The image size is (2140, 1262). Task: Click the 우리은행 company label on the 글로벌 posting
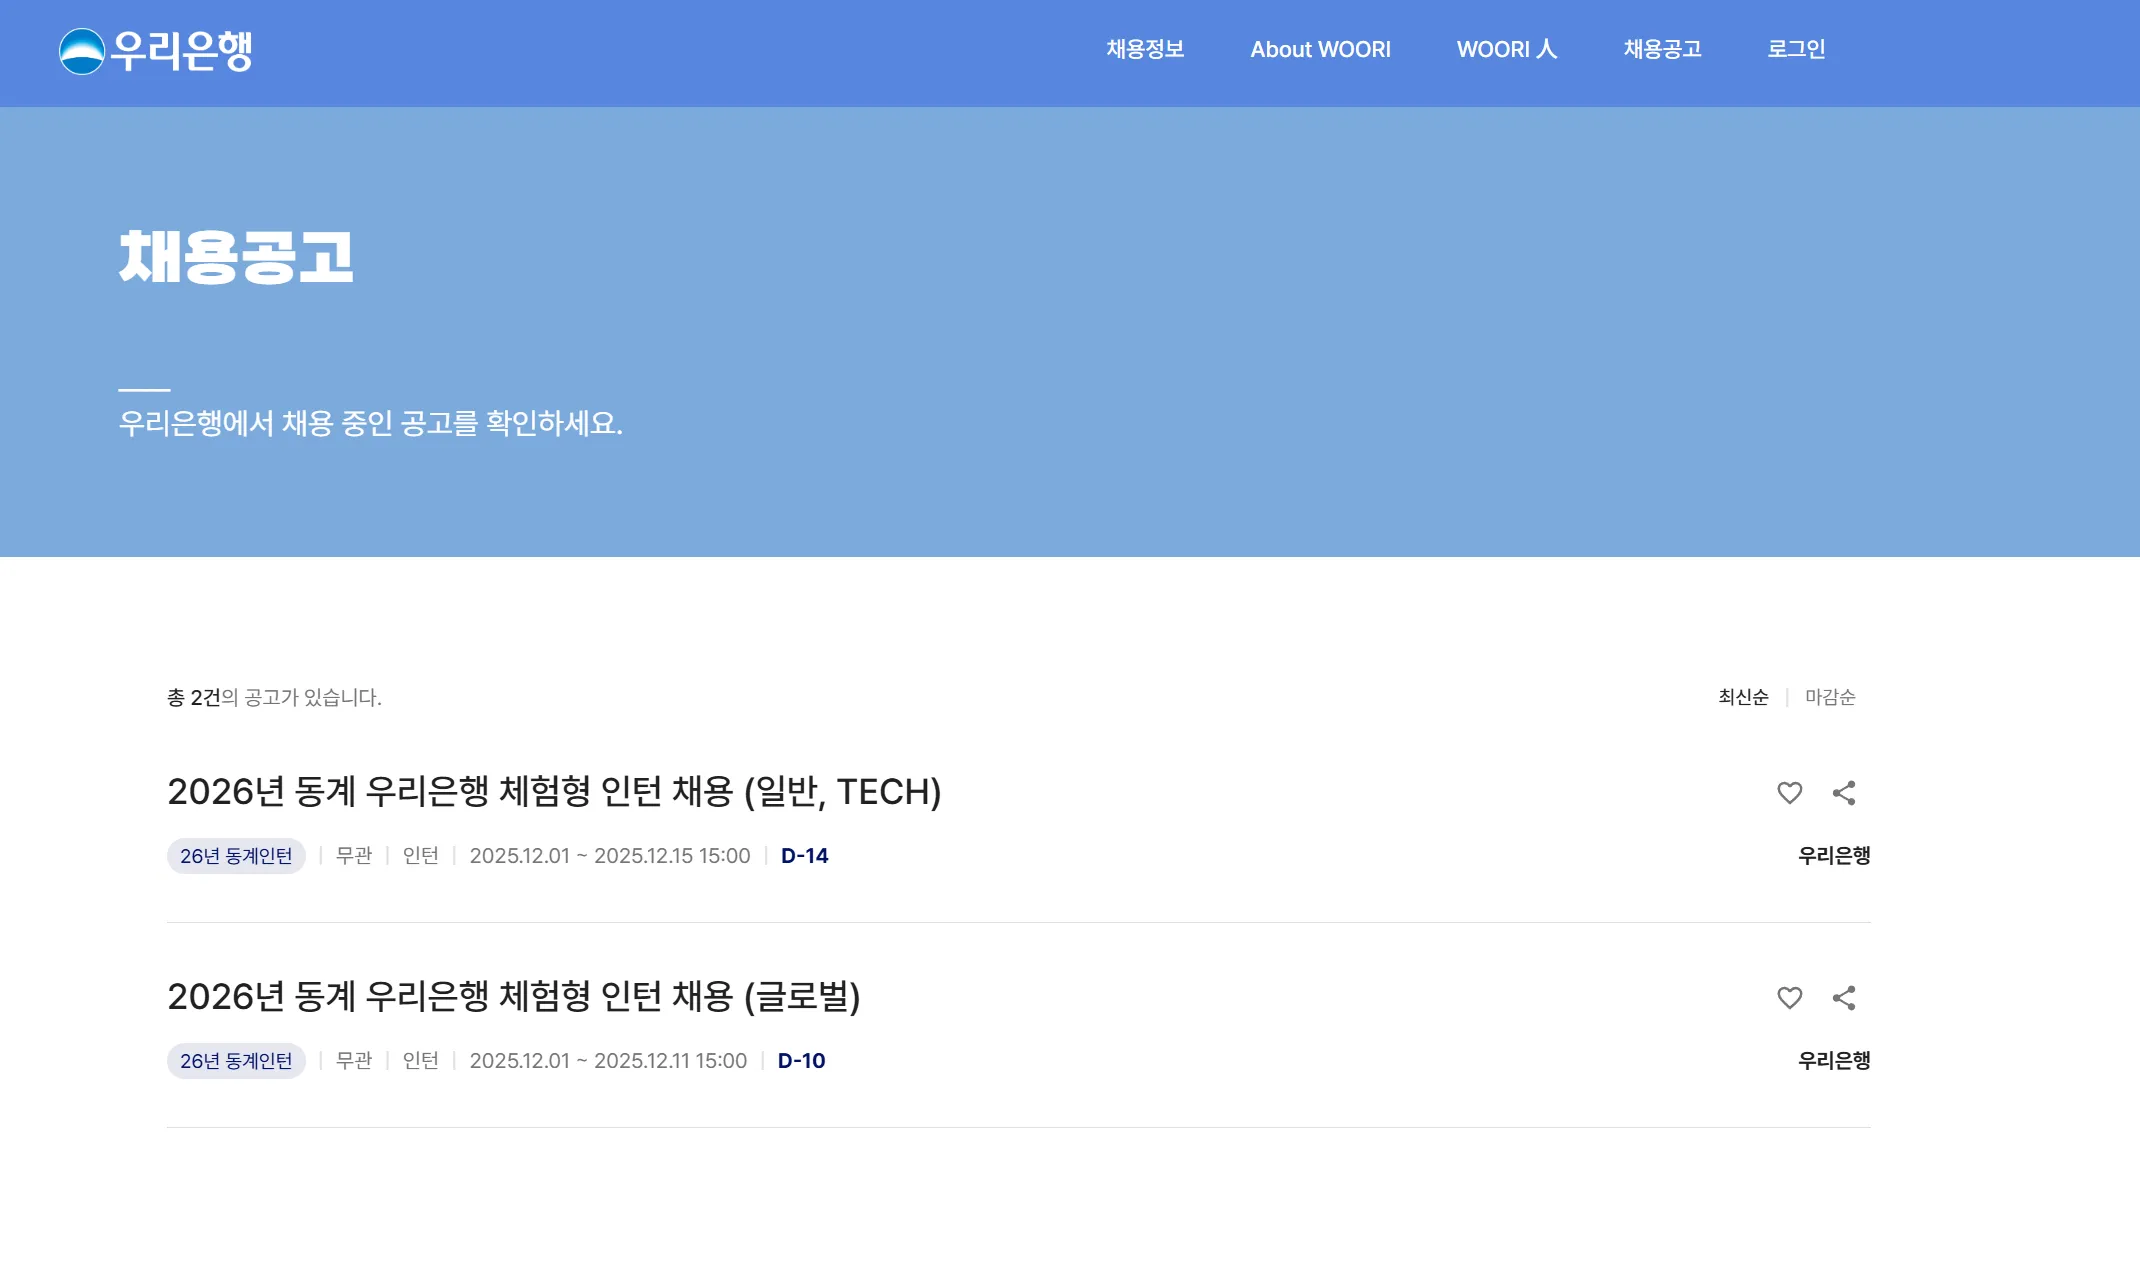click(1834, 1061)
